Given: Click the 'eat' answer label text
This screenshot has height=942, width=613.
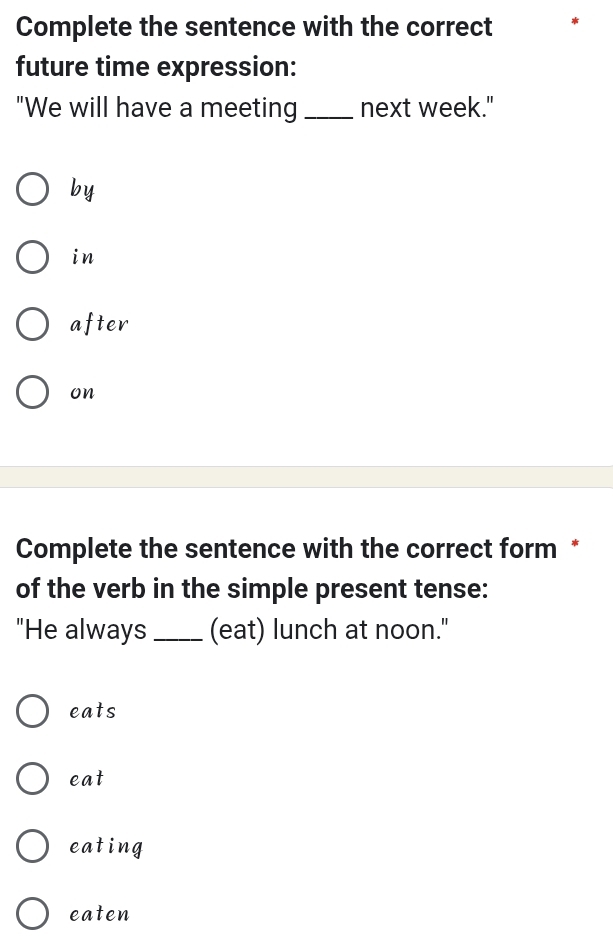Looking at the screenshot, I should click(x=87, y=778).
